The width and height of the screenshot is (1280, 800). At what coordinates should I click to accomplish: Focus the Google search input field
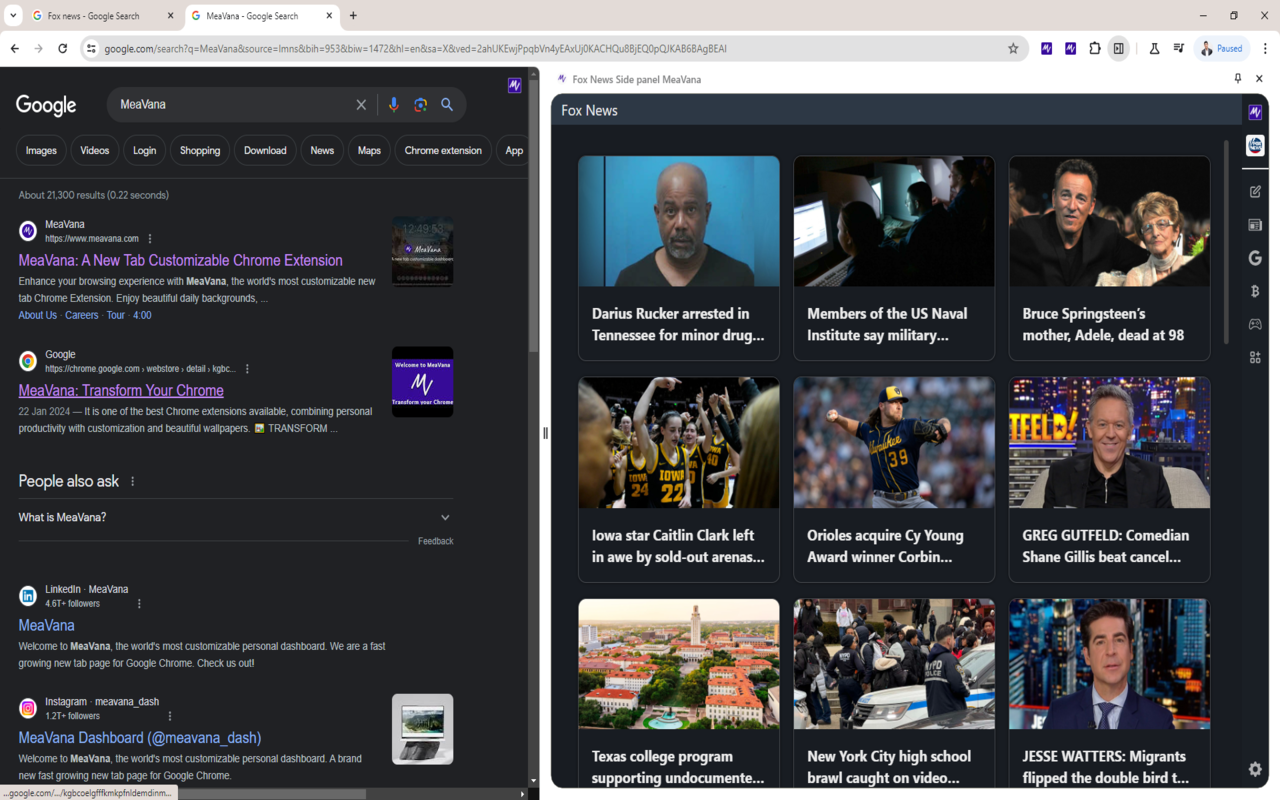(x=232, y=104)
